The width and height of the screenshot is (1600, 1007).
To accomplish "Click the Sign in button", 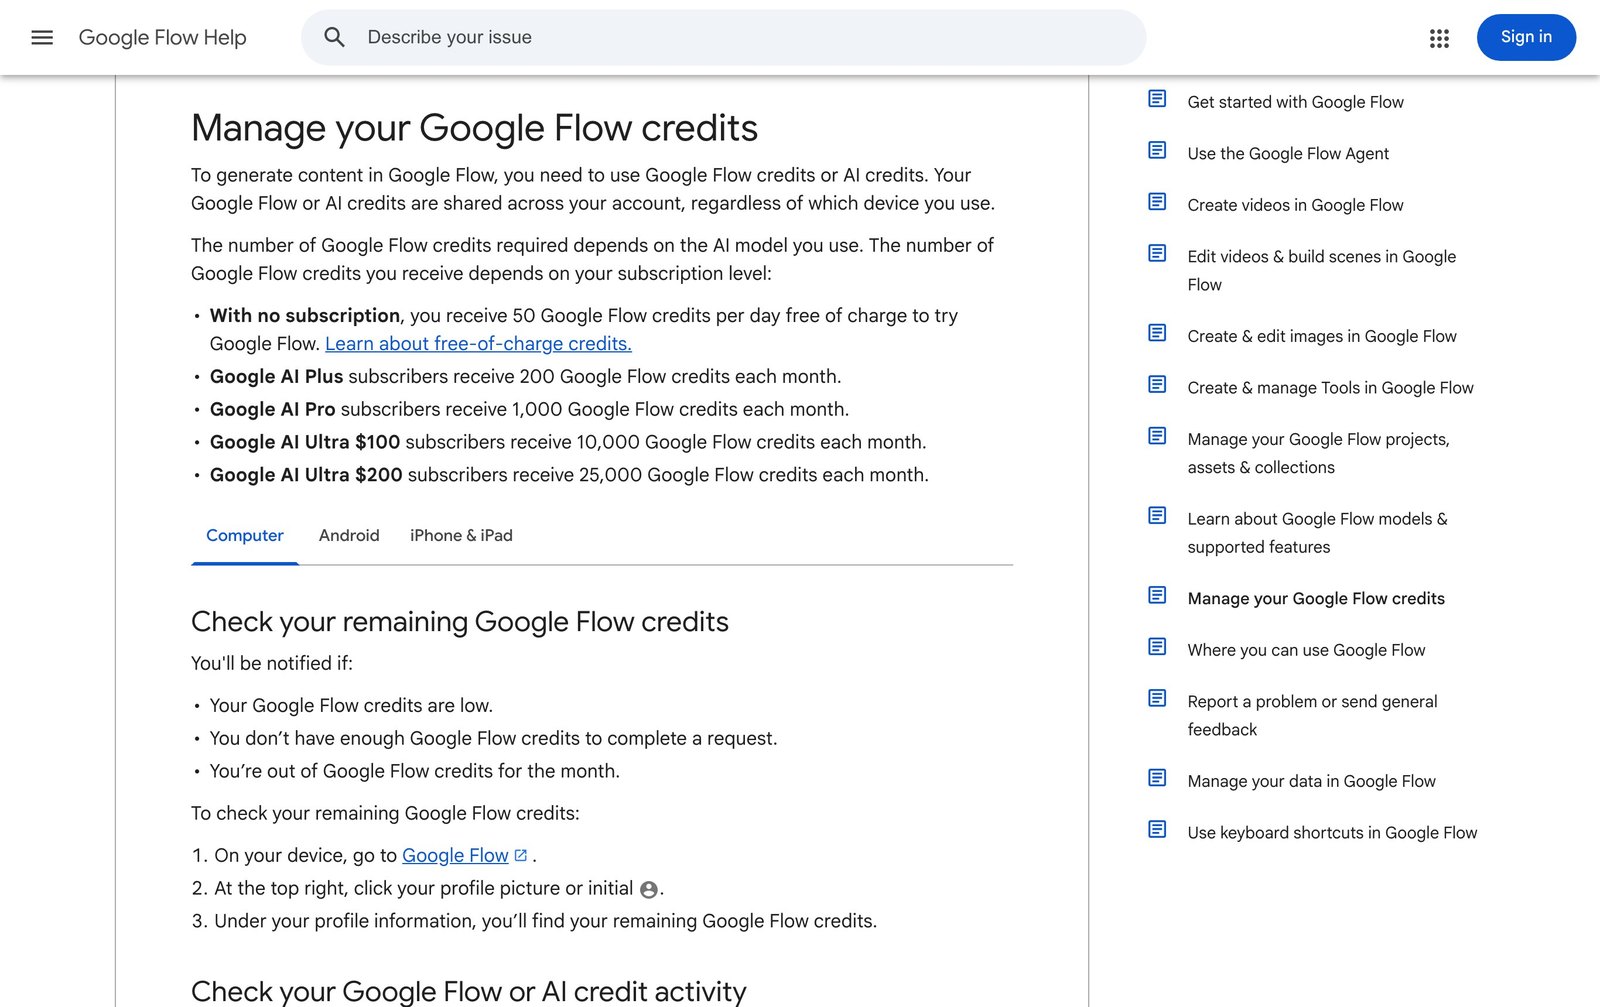I will pyautogui.click(x=1526, y=37).
